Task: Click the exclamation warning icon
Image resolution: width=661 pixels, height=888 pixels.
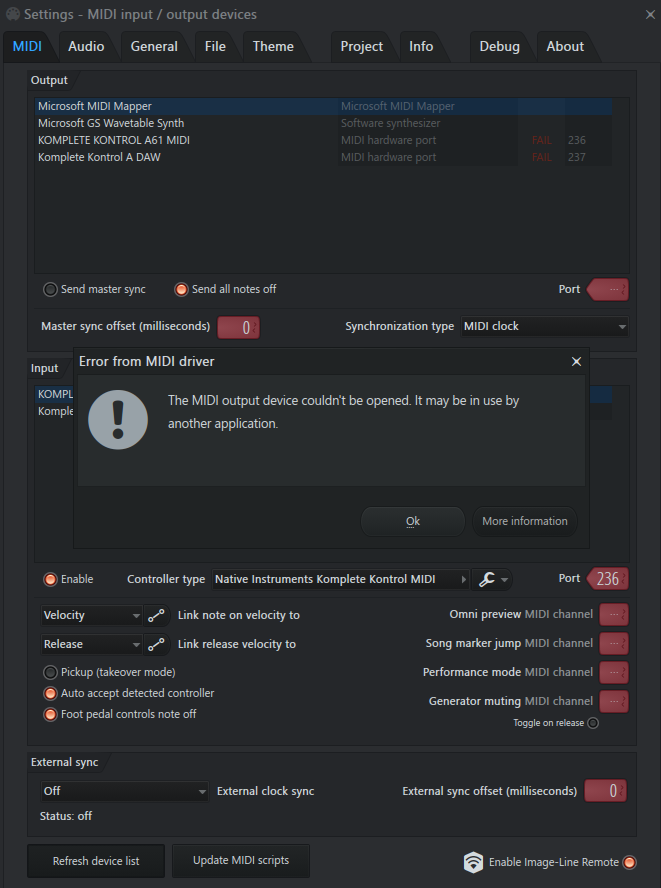Action: click(118, 420)
